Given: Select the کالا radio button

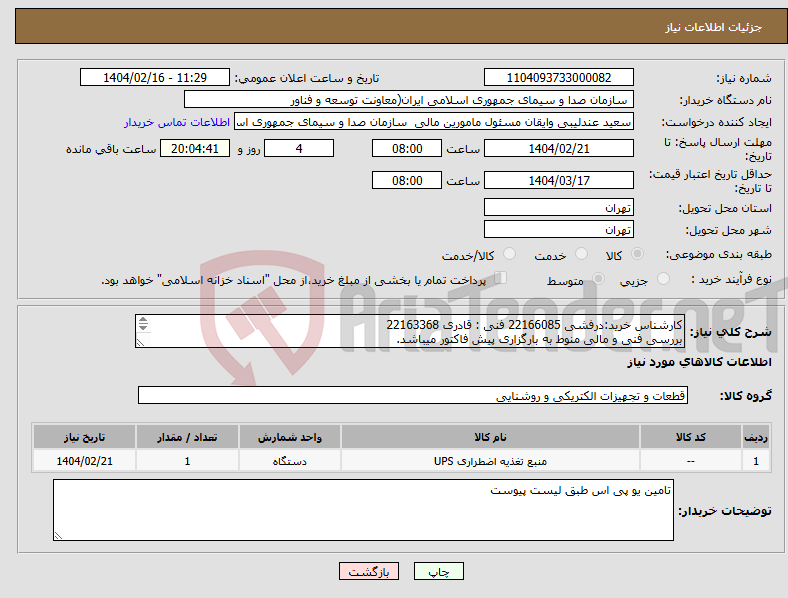Looking at the screenshot, I should pos(637,254).
